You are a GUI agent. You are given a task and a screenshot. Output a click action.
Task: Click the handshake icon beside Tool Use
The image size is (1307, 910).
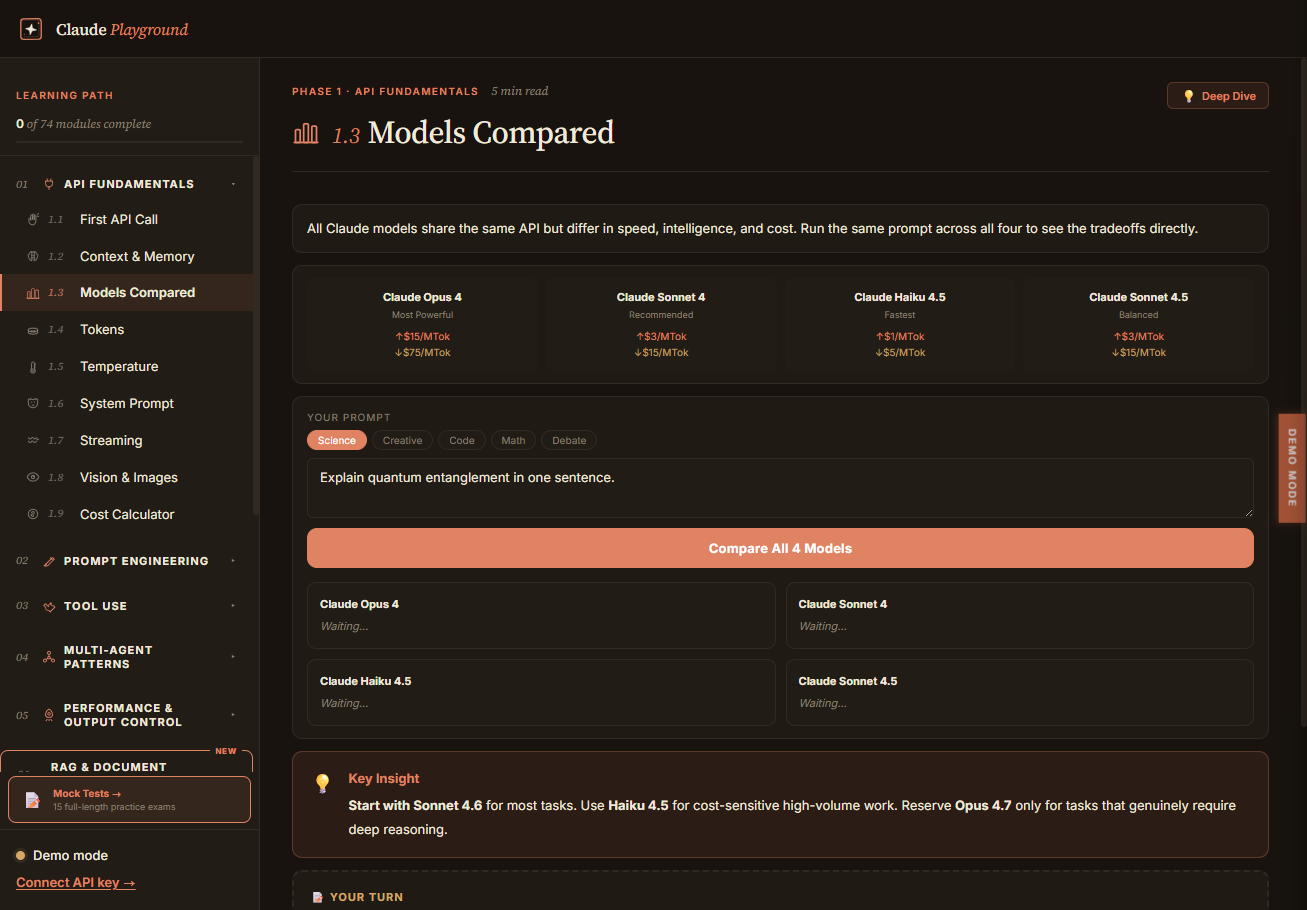49,606
